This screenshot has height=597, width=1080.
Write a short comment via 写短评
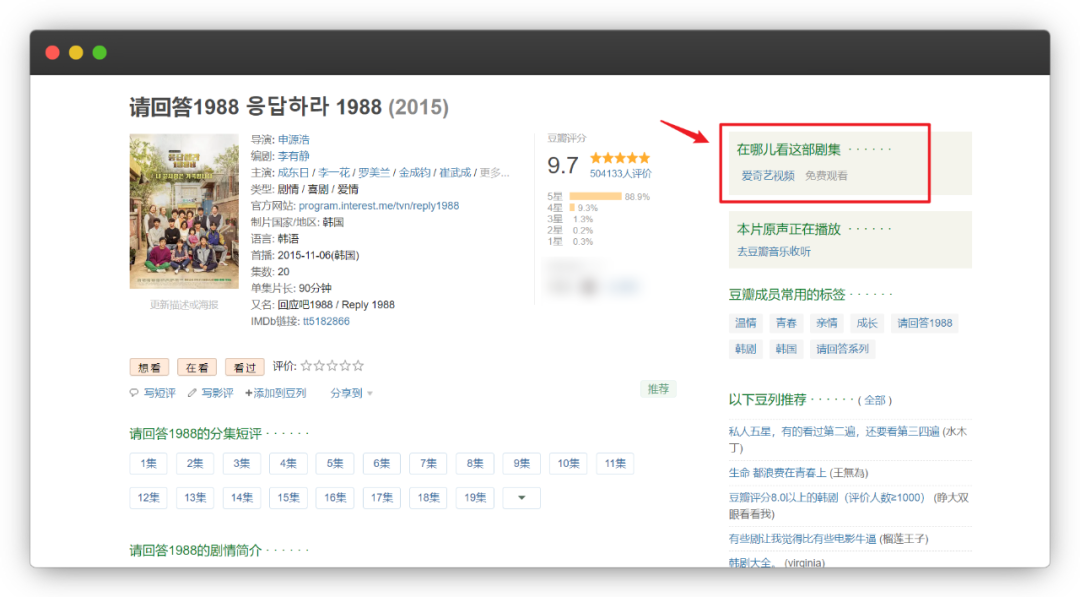tap(159, 392)
